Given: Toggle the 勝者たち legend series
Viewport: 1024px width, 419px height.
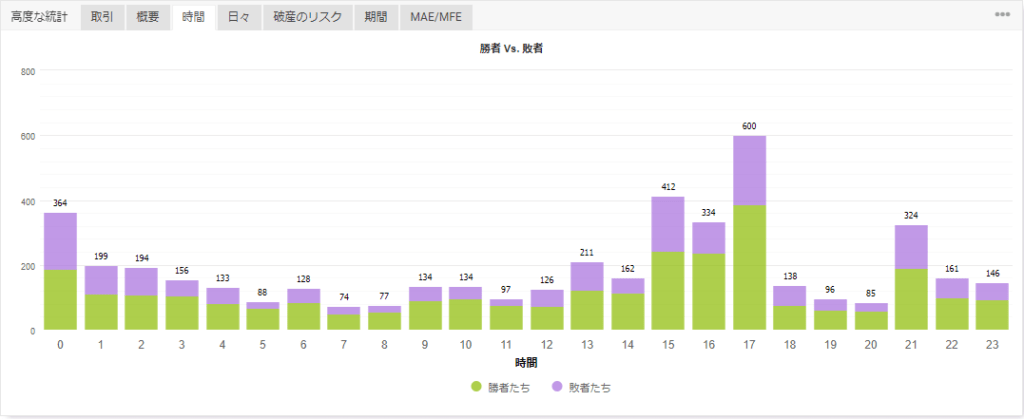Looking at the screenshot, I should [500, 388].
